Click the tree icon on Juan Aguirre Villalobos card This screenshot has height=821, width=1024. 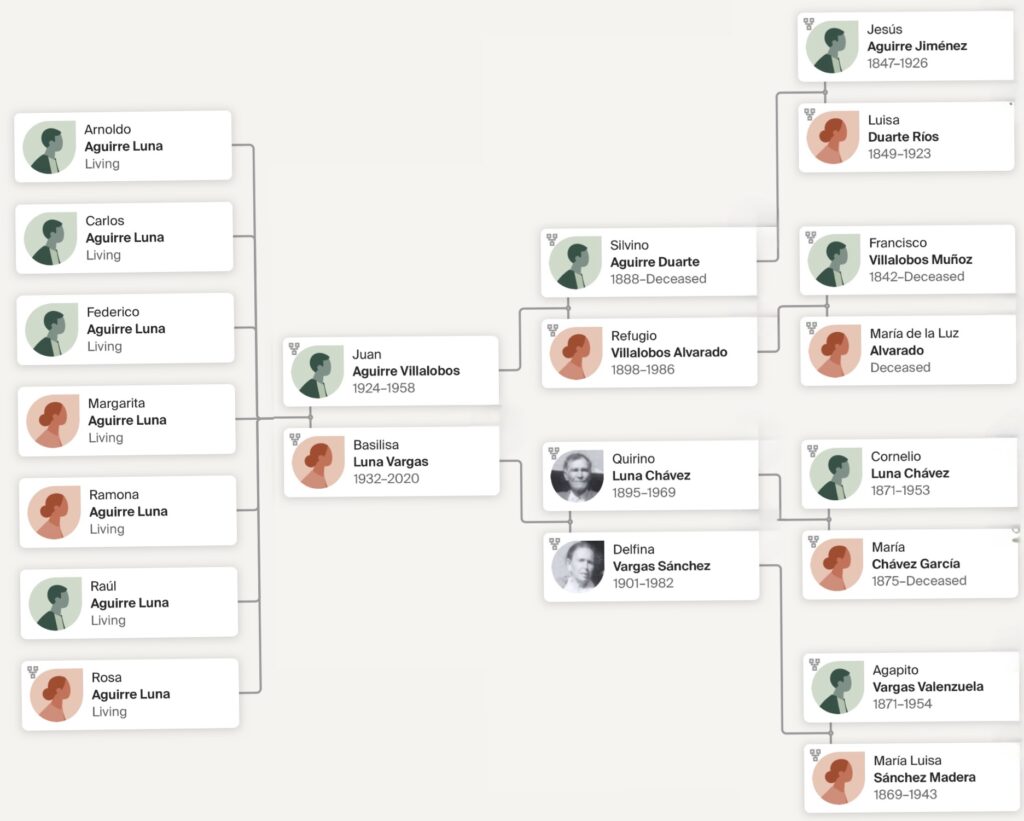294,349
